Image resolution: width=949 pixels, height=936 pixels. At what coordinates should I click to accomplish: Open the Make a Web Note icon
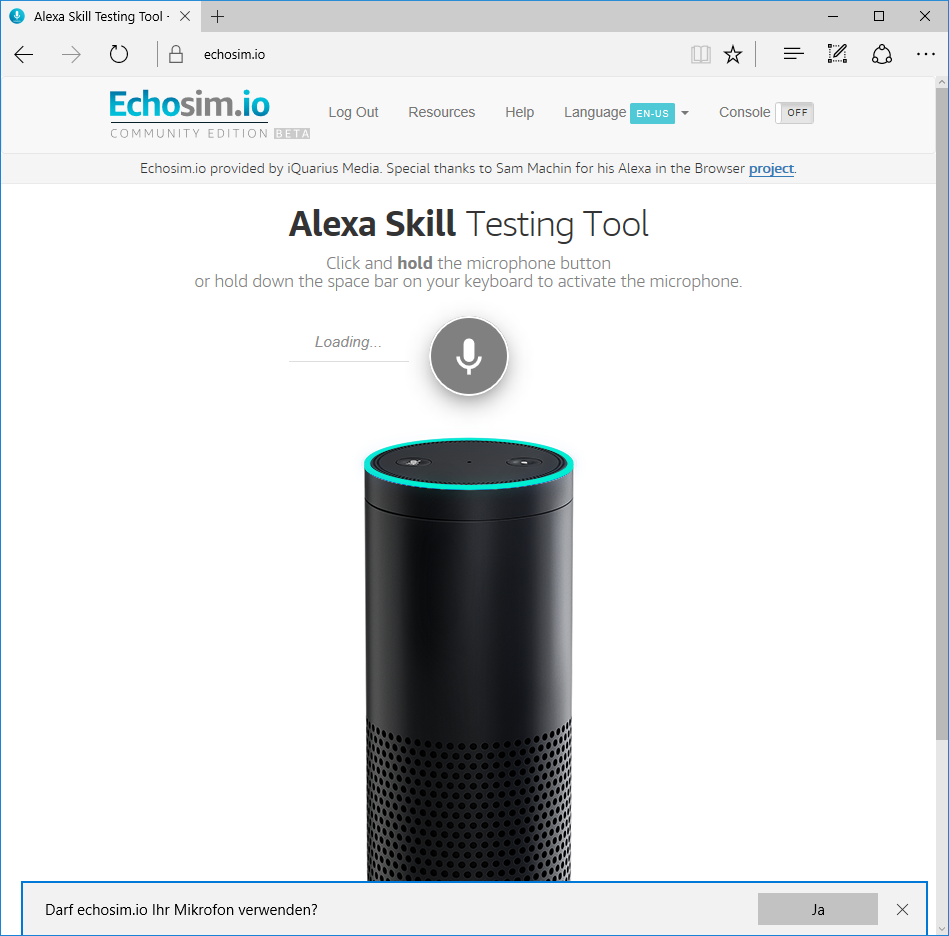pos(837,55)
